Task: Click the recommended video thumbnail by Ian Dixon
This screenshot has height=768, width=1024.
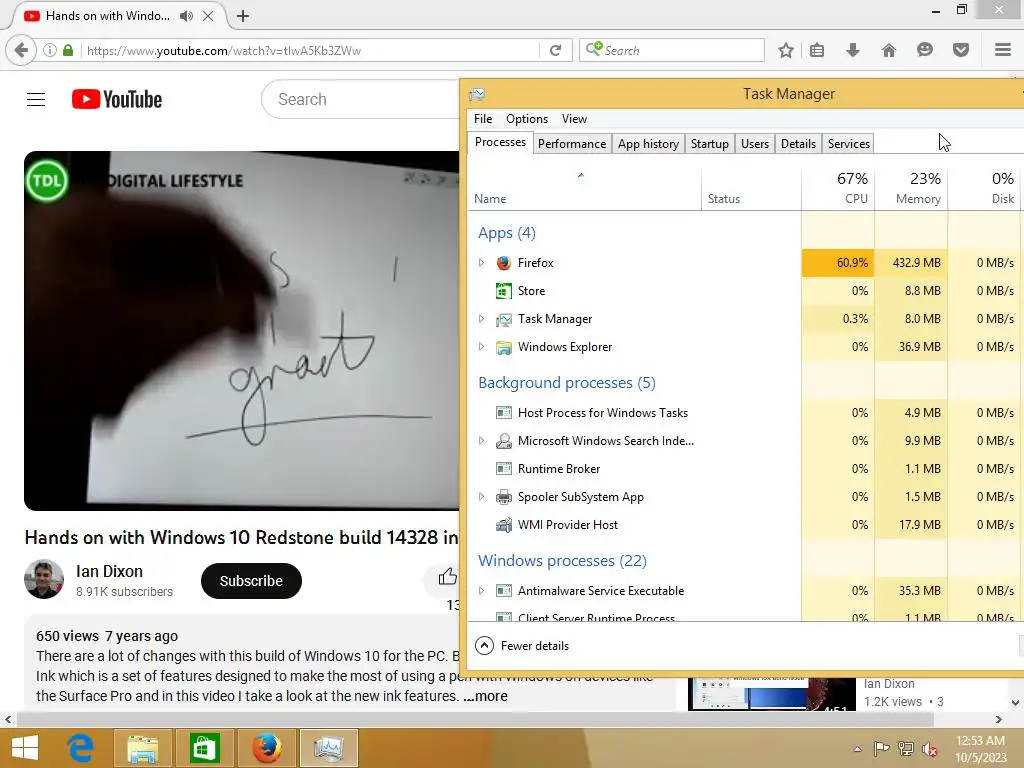Action: pyautogui.click(x=771, y=694)
